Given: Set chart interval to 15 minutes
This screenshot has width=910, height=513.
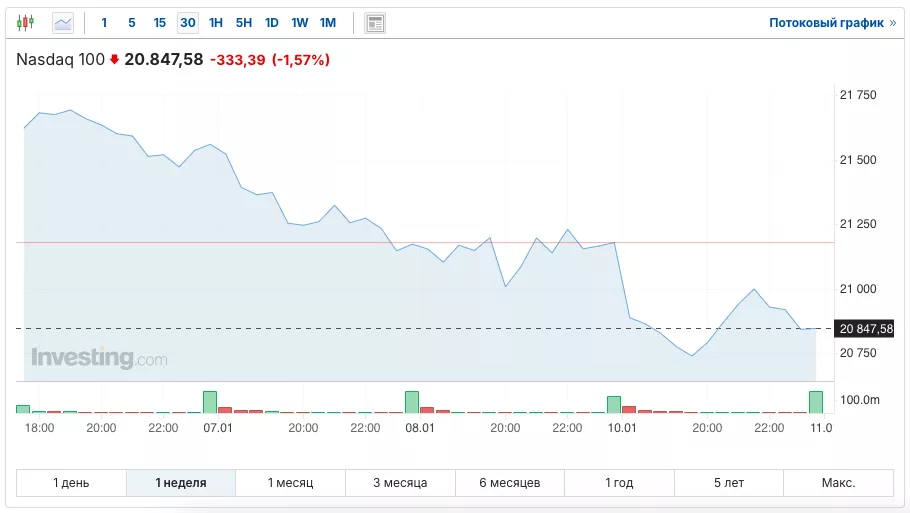Looking at the screenshot, I should 160,22.
